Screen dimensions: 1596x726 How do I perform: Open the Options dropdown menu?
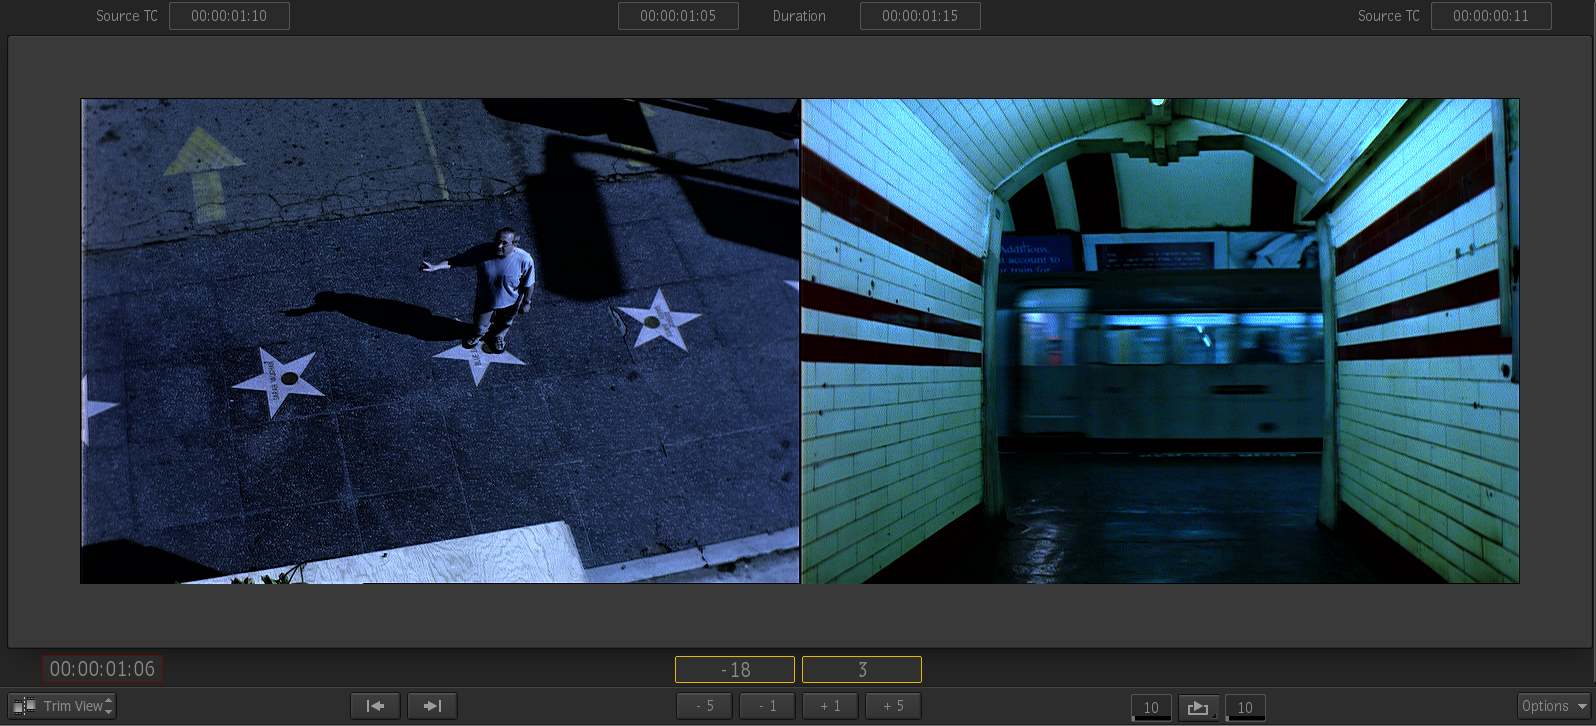click(x=1554, y=706)
